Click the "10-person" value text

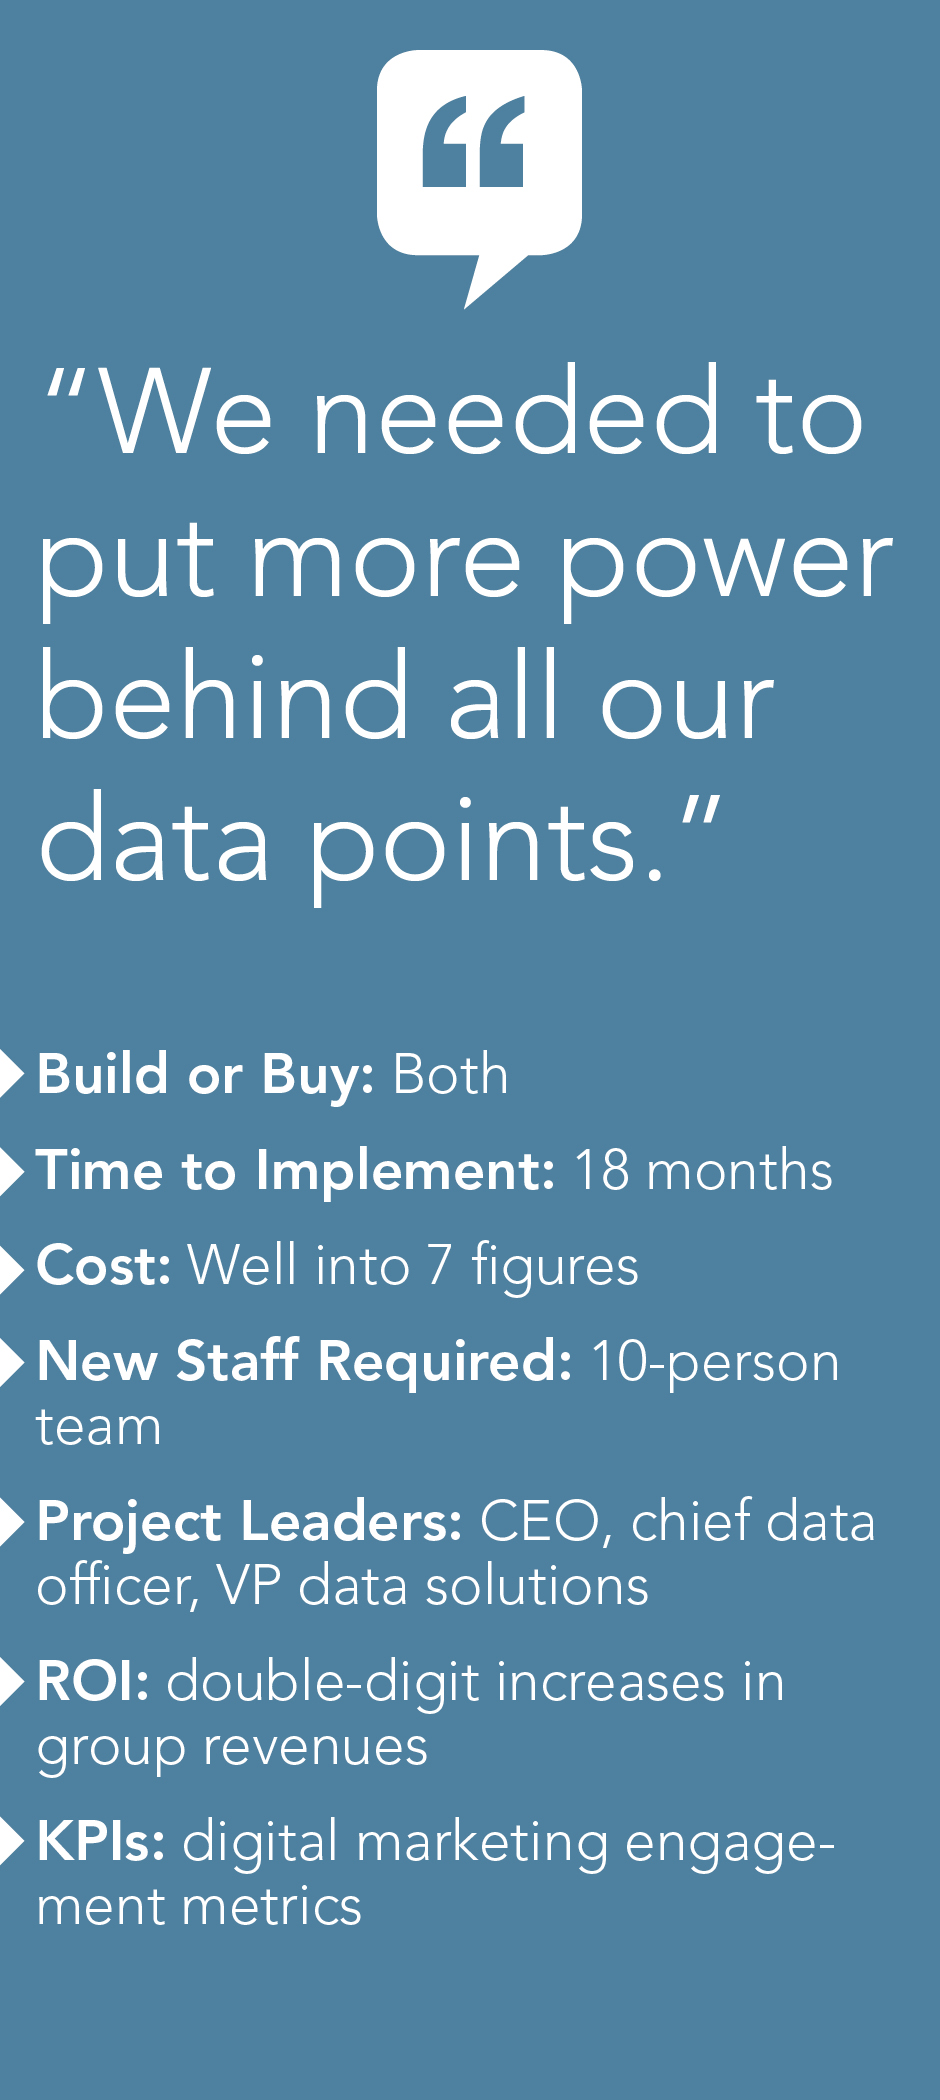[715, 1363]
